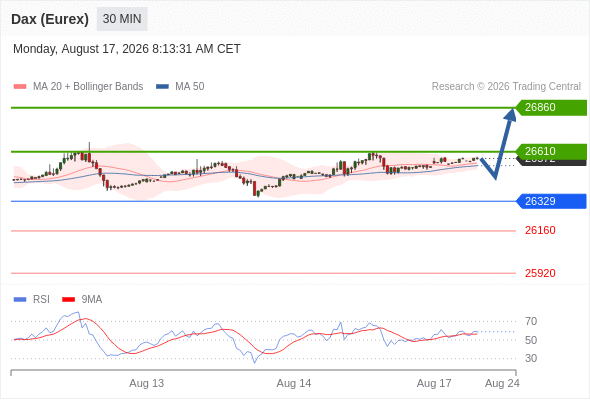The width and height of the screenshot is (590, 400).
Task: Click the Aug 24 date axis label
Action: (x=502, y=383)
